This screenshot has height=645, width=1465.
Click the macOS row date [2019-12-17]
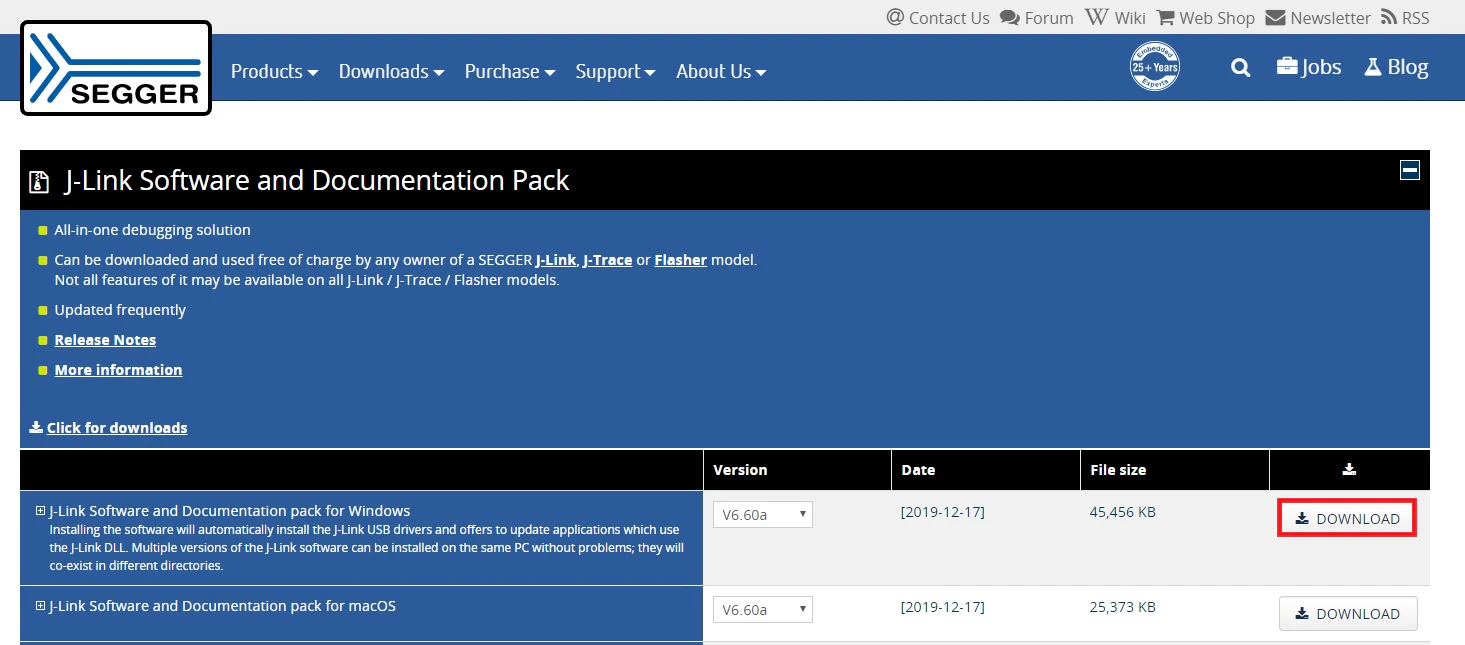[x=943, y=607]
